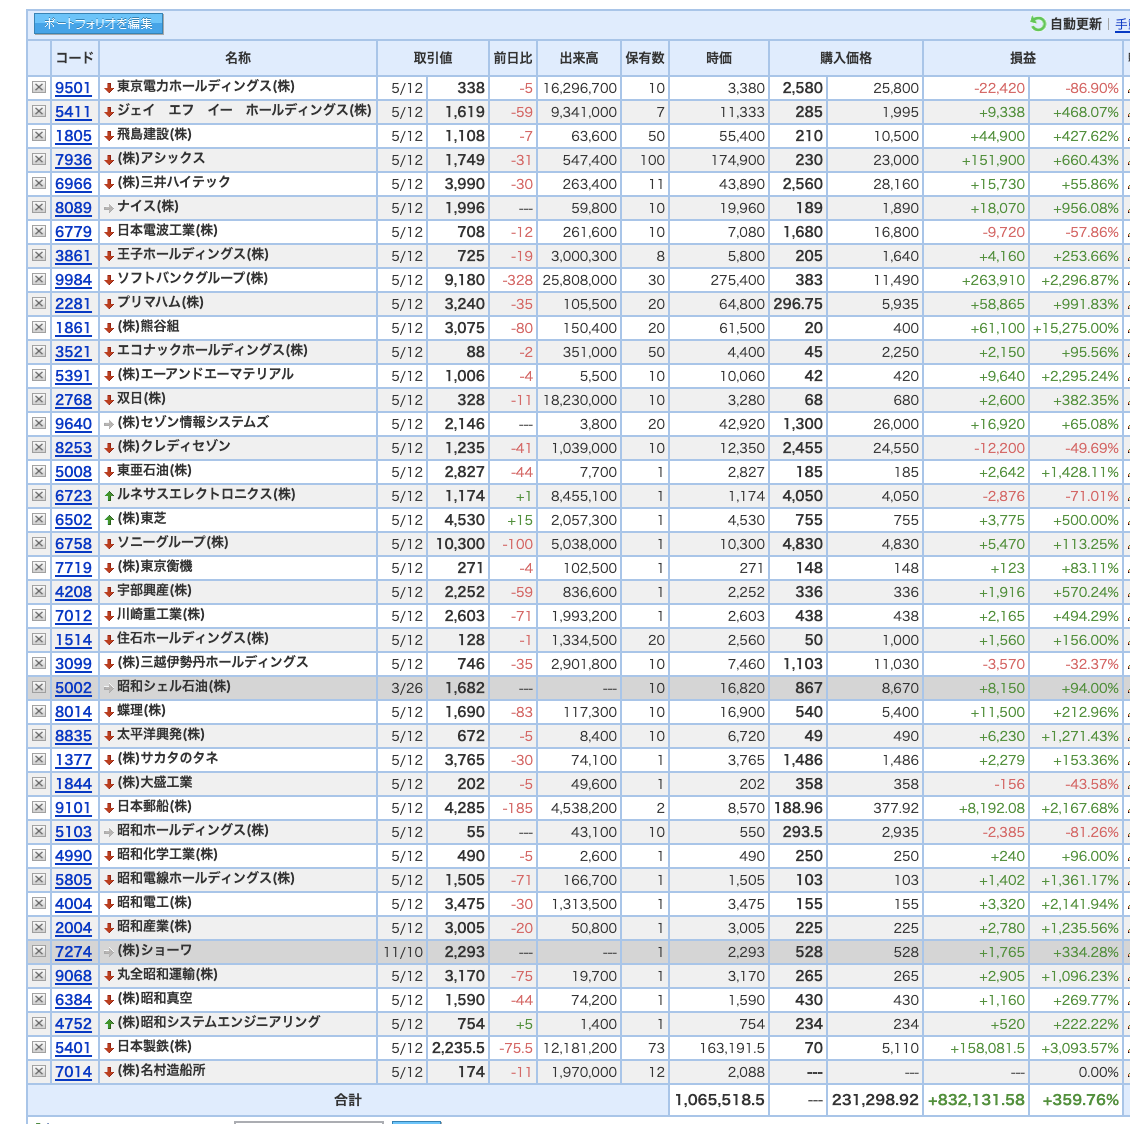Image resolution: width=1130 pixels, height=1124 pixels.
Task: Remove icon beside code 9984
Action: pos(39,280)
